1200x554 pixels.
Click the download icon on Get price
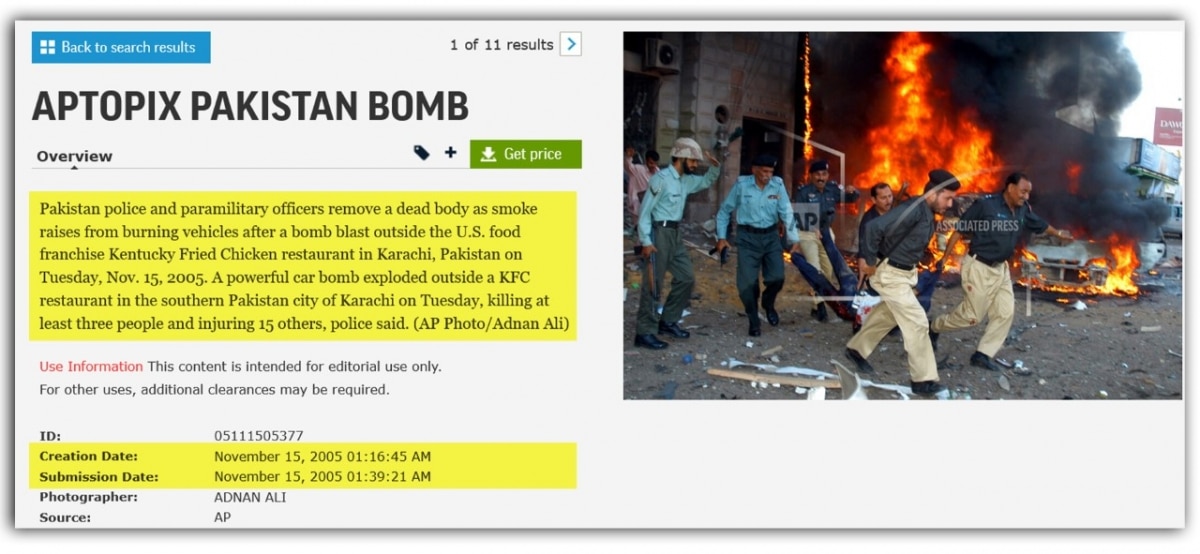(488, 154)
